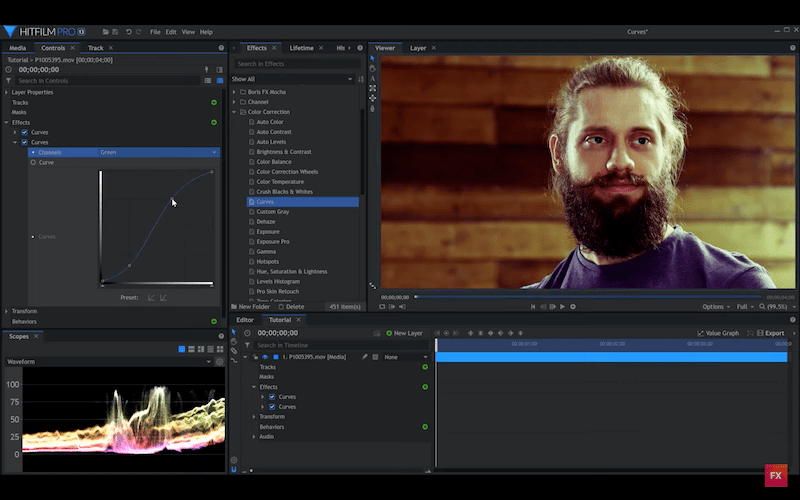Click the New Folder button
The width and height of the screenshot is (800, 500).
(251, 307)
